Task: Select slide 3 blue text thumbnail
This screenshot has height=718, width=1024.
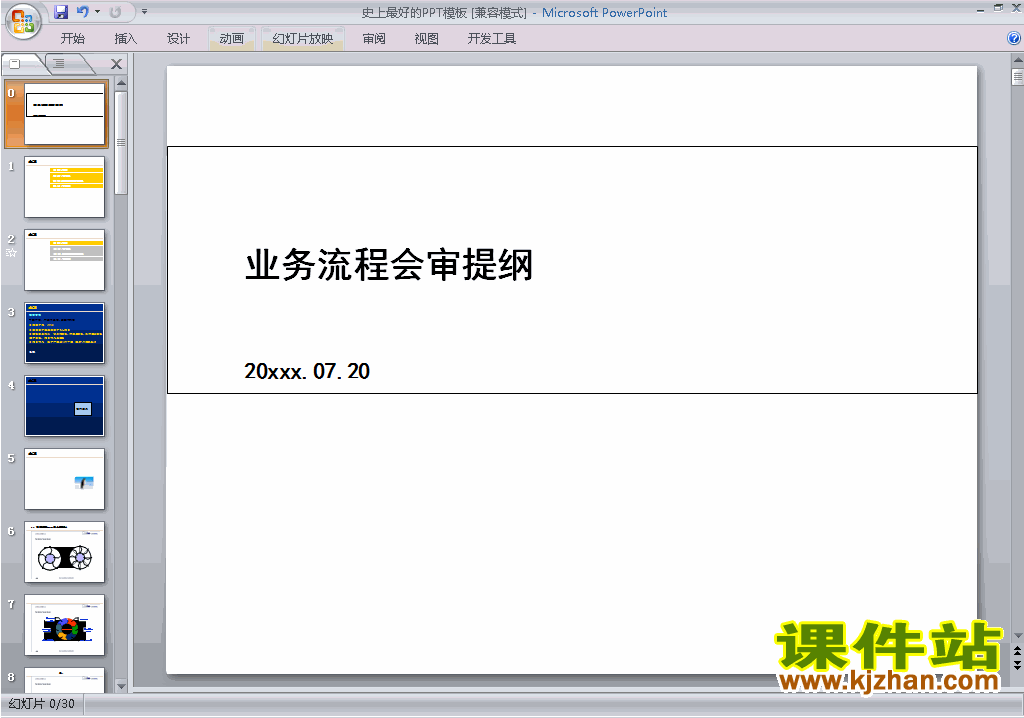Action: point(64,333)
